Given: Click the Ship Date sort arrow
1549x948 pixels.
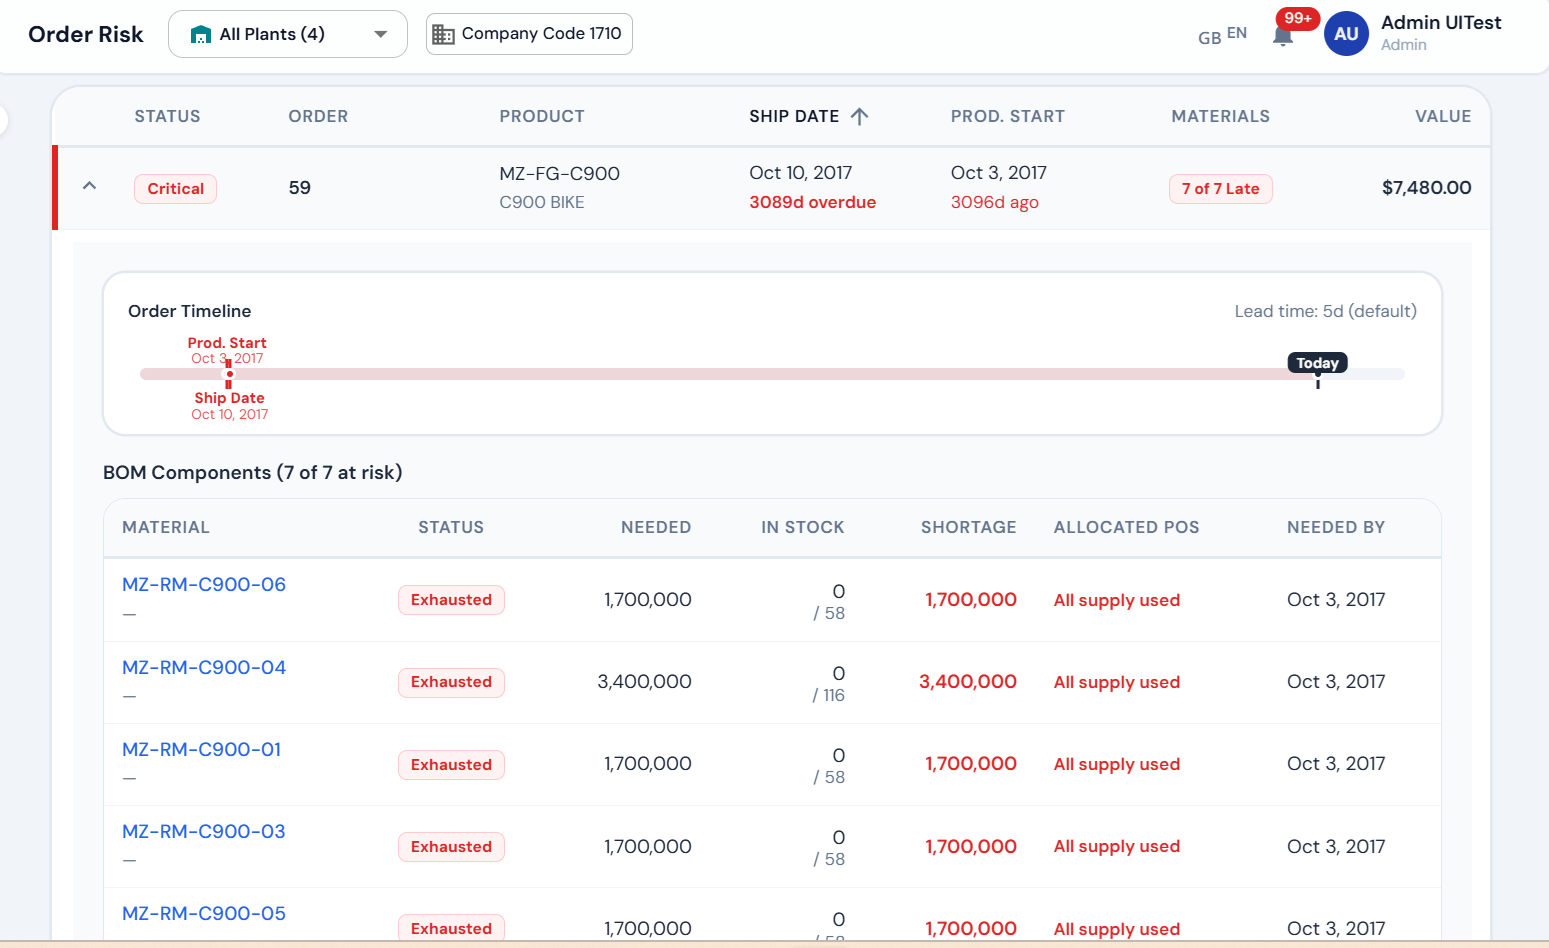Looking at the screenshot, I should [x=859, y=116].
